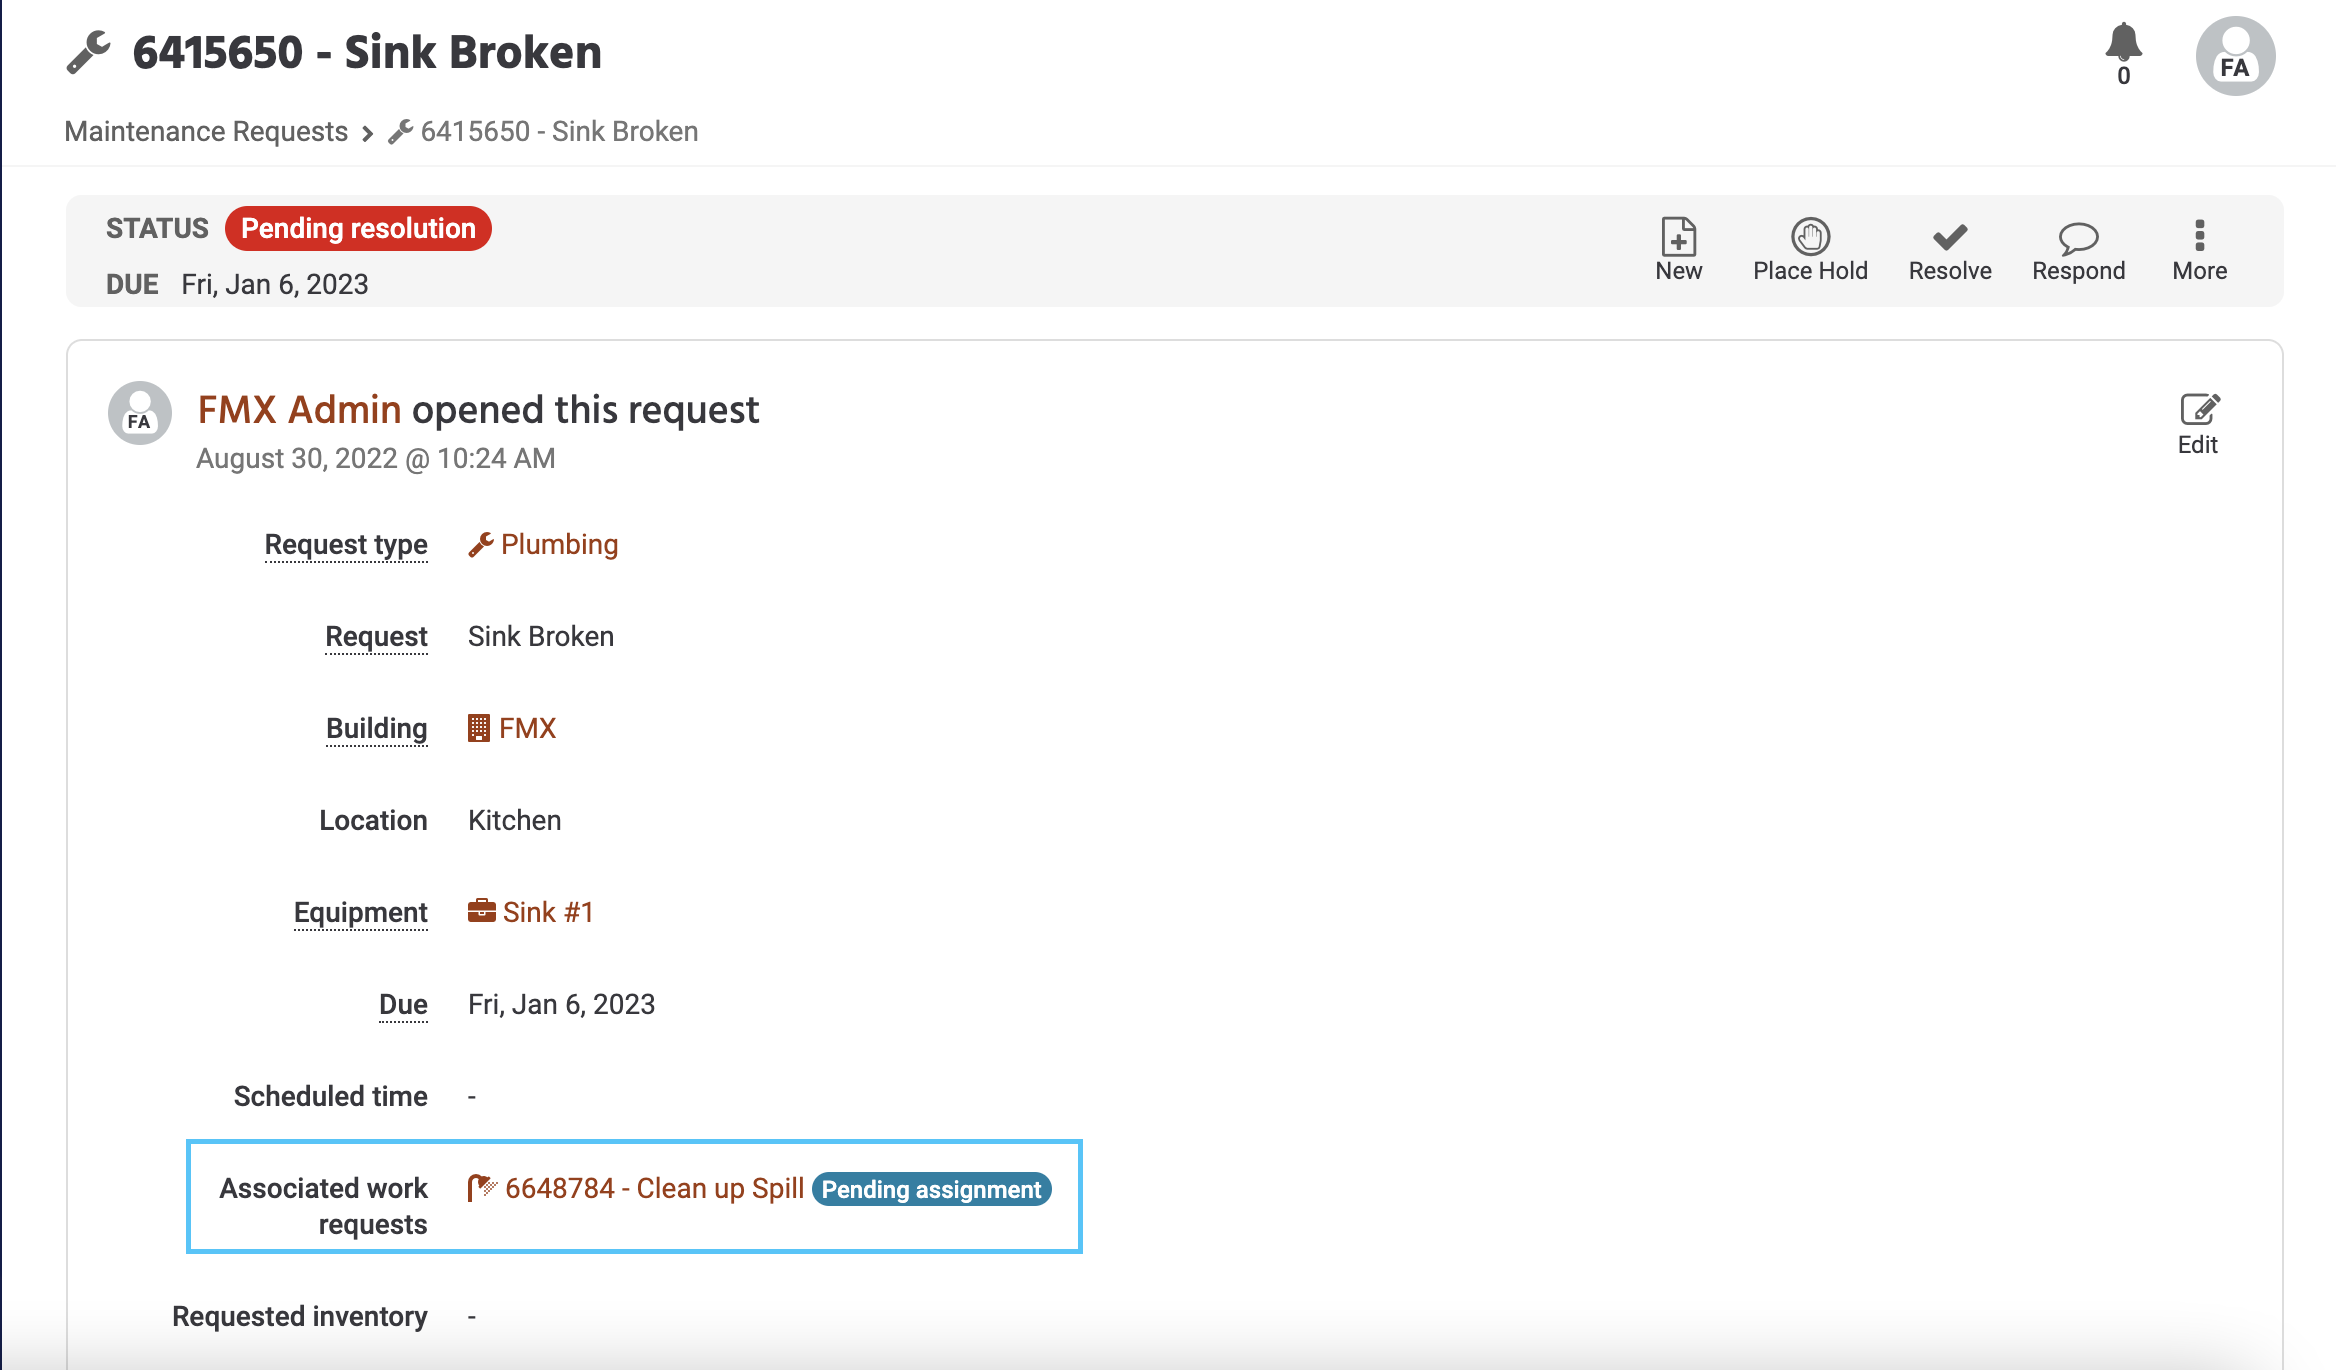Click the Pending assignment status badge
Image resolution: width=2336 pixels, height=1370 pixels.
pyautogui.click(x=931, y=1189)
